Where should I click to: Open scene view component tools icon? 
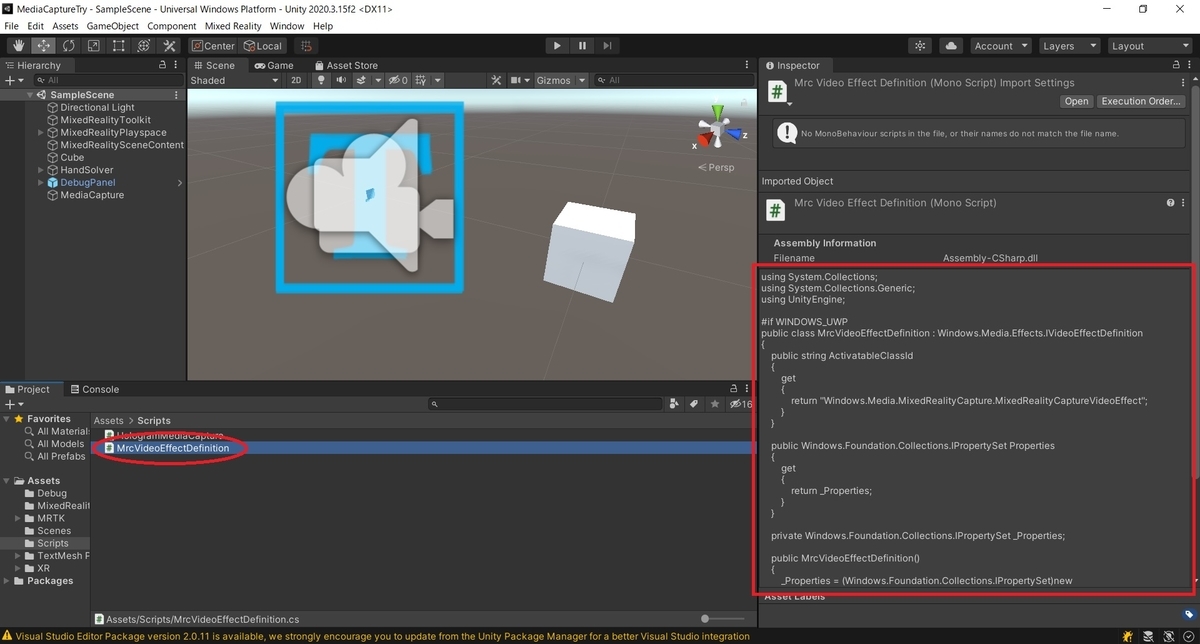pos(496,80)
